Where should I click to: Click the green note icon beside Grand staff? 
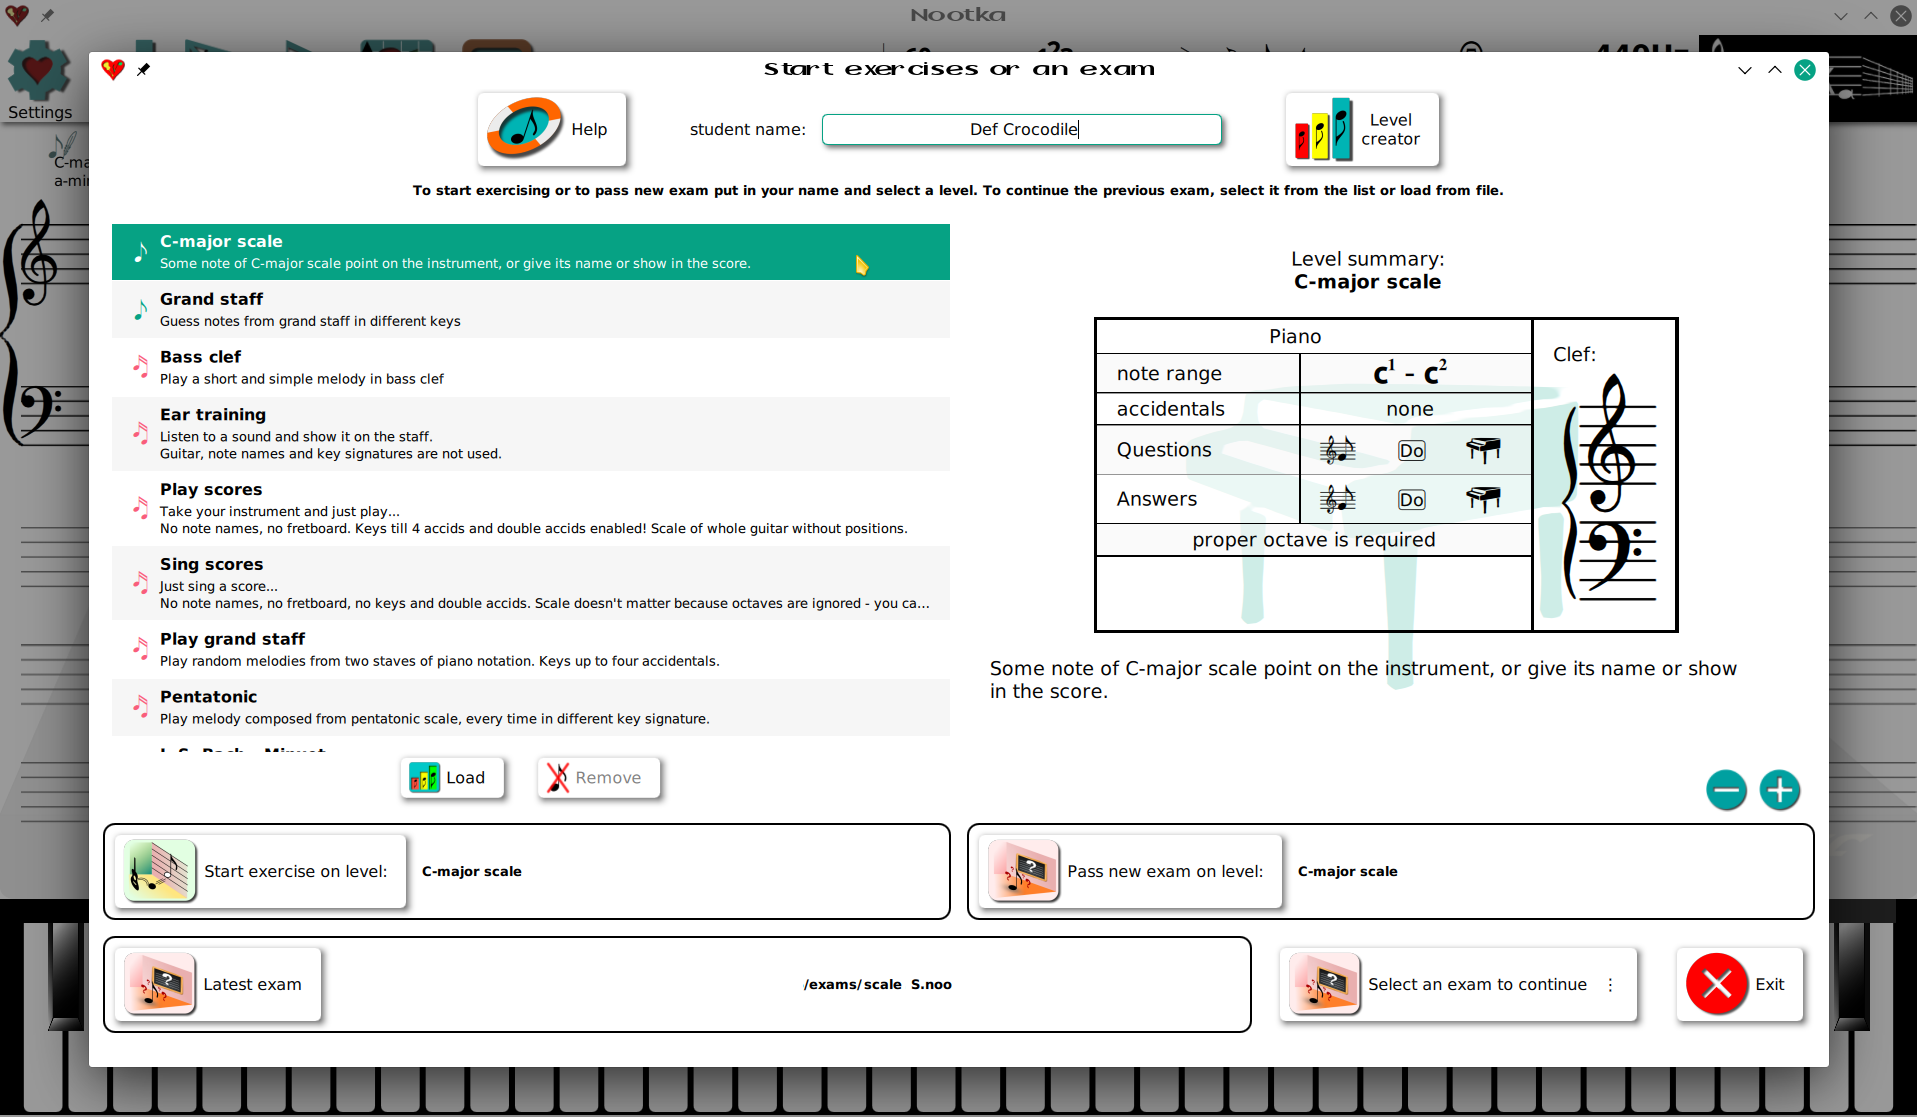[x=140, y=310]
